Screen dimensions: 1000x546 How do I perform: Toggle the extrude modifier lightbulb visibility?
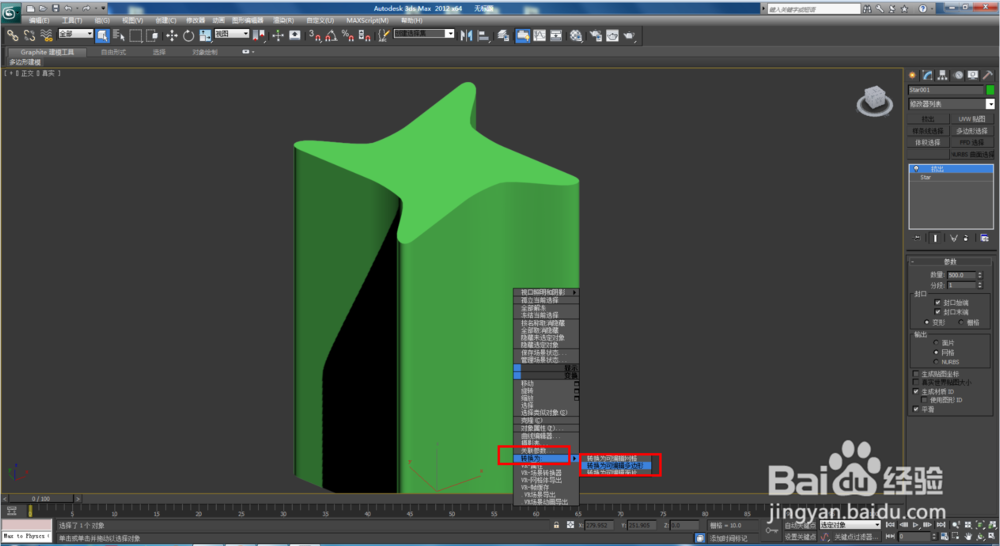click(x=916, y=169)
